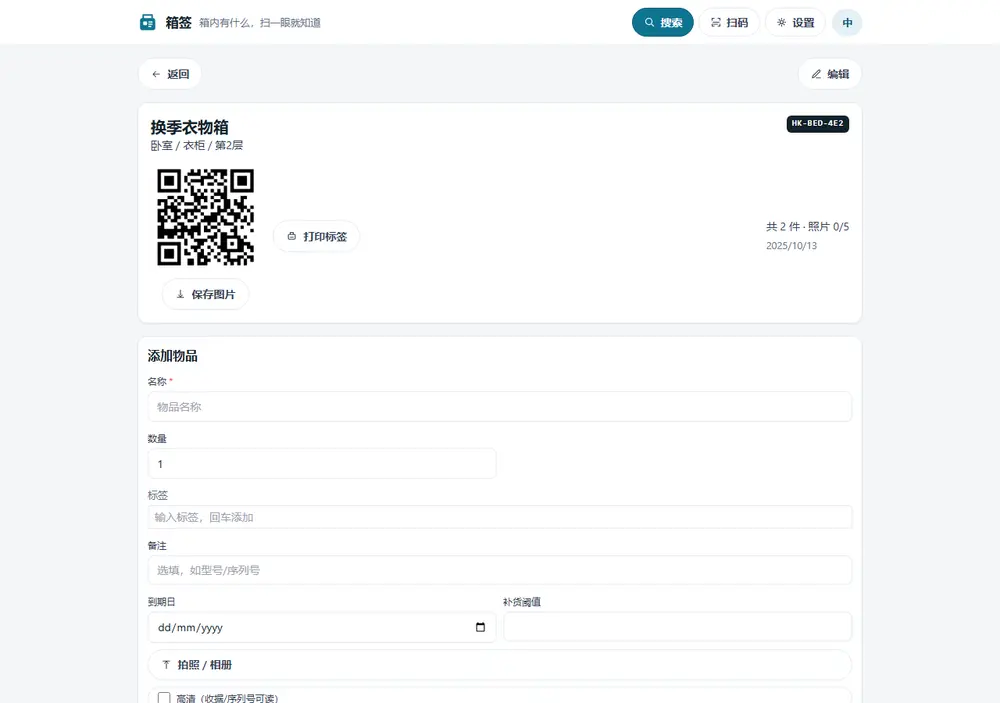The width and height of the screenshot is (1000, 703).
Task: Click the 标签 tag input field
Action: (x=500, y=517)
